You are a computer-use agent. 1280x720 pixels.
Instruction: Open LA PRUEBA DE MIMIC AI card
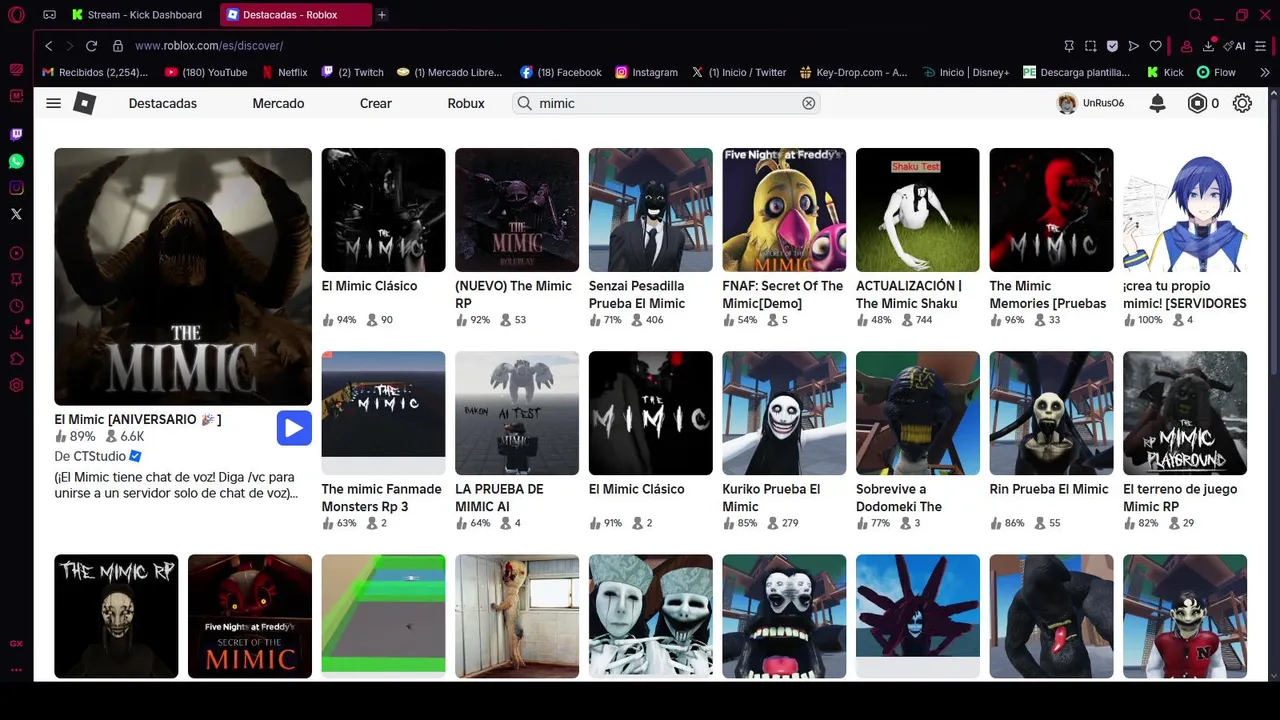pyautogui.click(x=517, y=441)
